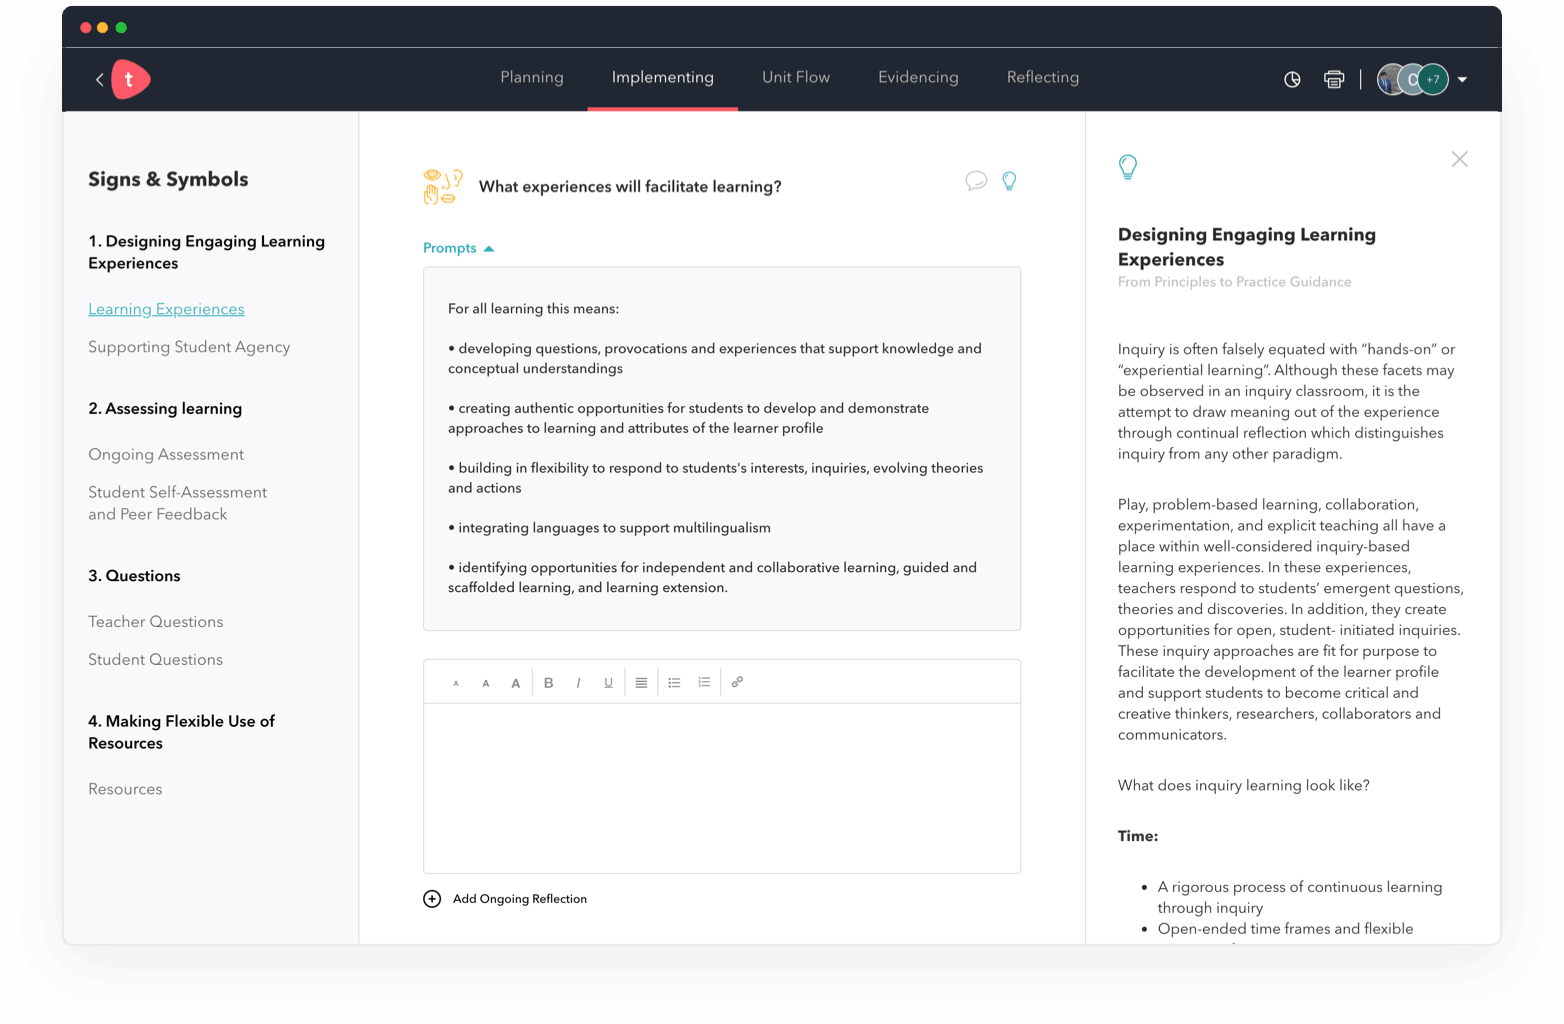Print the unit using printer icon
The image size is (1564, 1024).
click(1334, 80)
